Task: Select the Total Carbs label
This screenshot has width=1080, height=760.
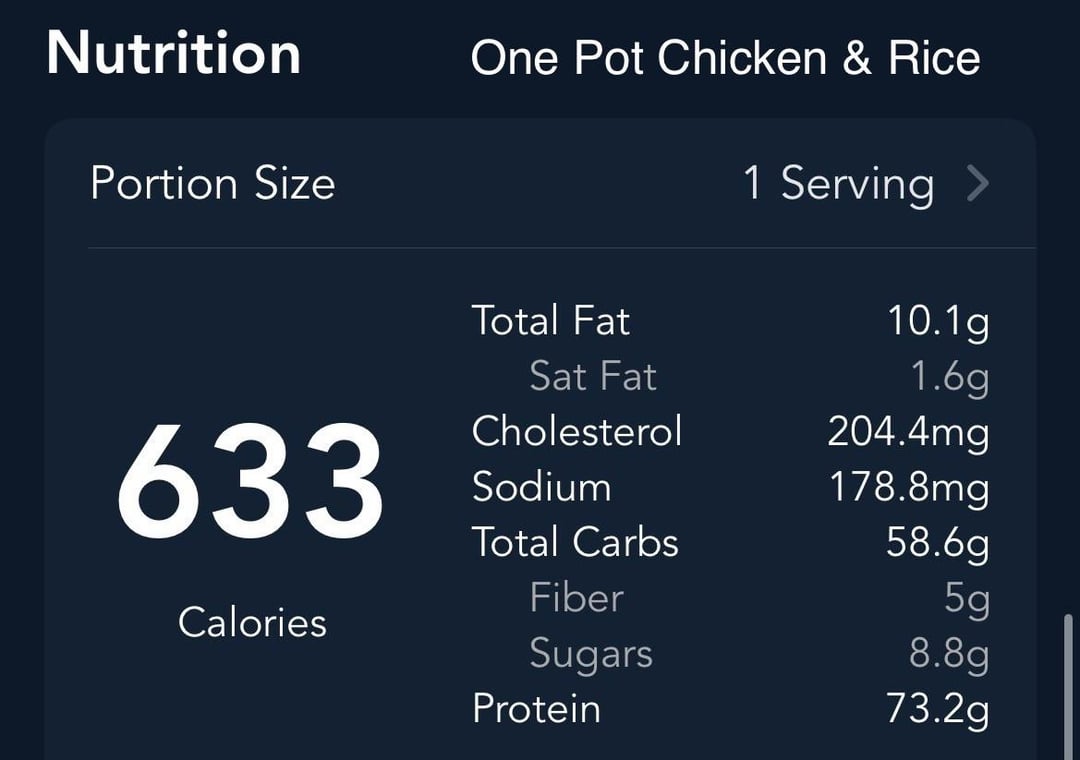Action: click(x=576, y=542)
